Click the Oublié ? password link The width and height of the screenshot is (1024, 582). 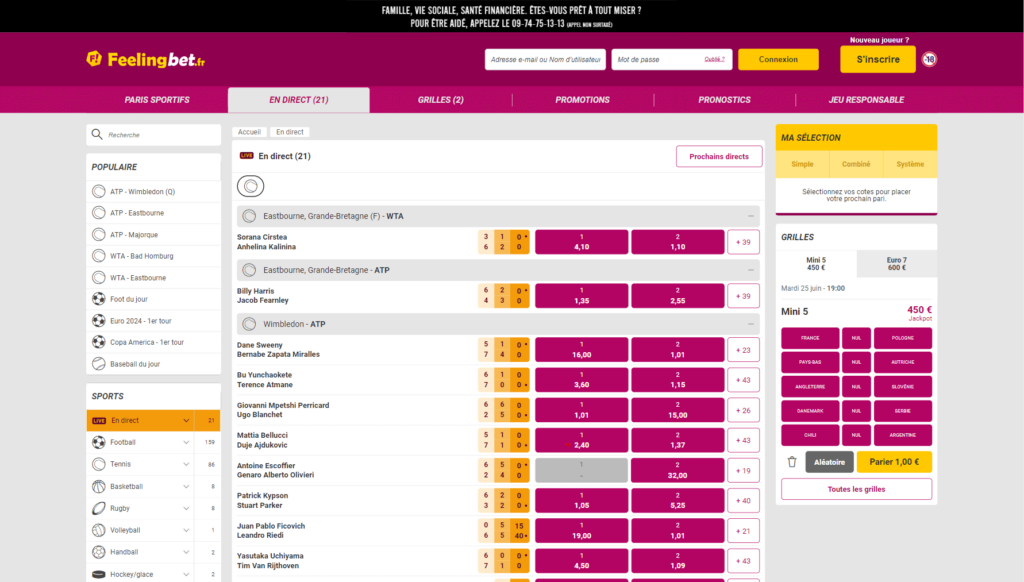(714, 59)
